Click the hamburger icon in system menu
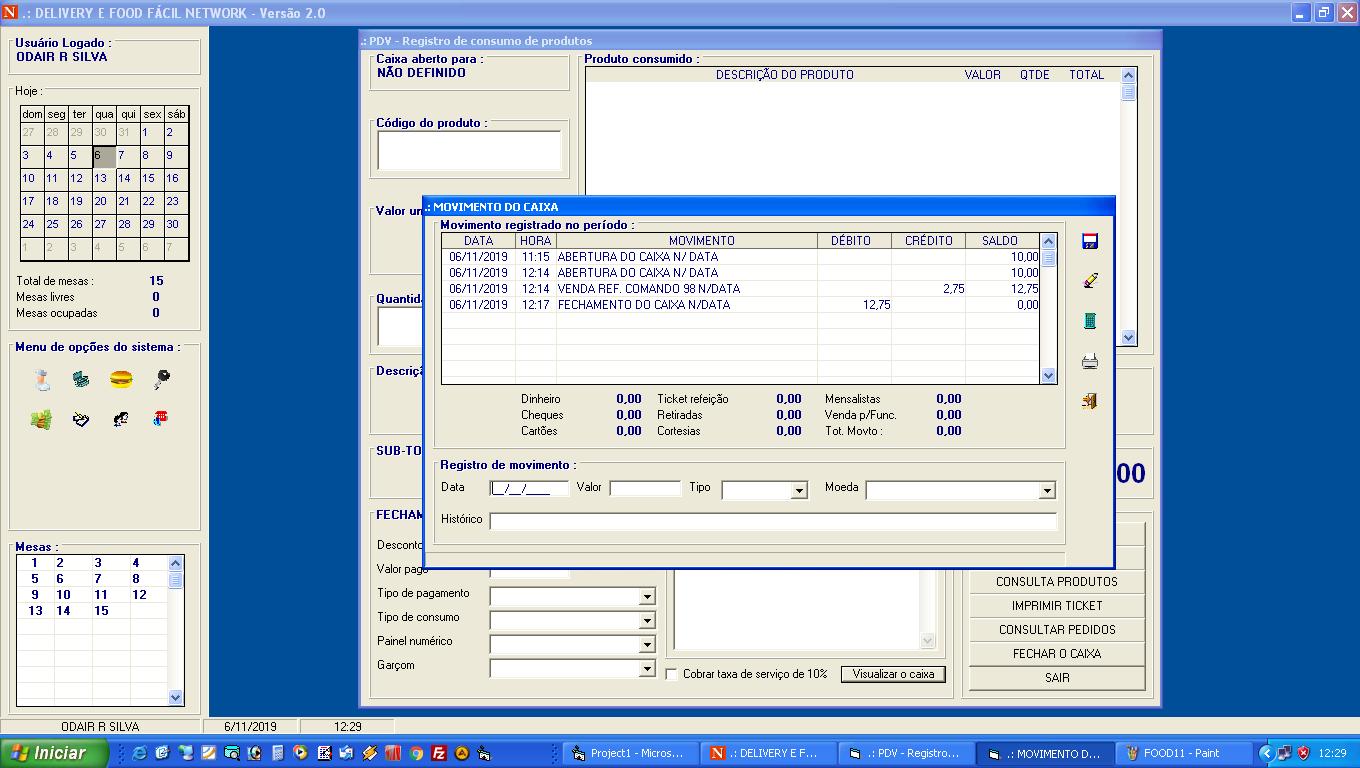 pyautogui.click(x=121, y=380)
